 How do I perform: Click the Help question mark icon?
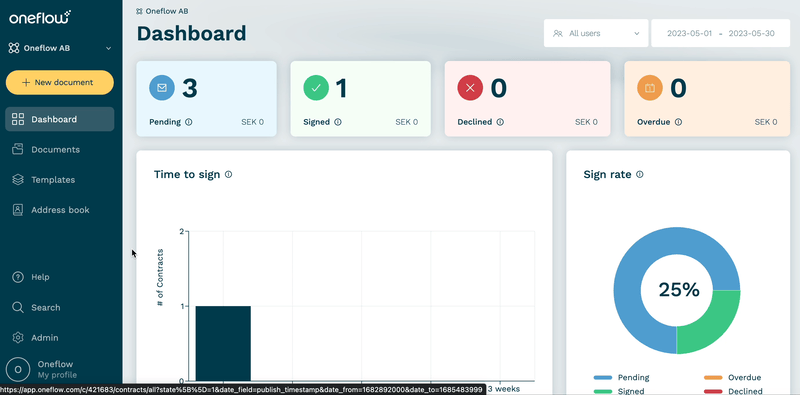point(18,277)
